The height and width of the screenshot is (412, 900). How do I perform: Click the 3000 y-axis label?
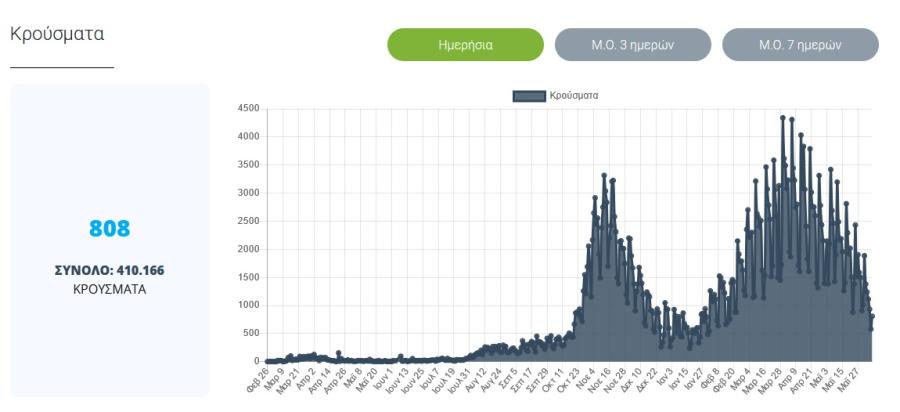tap(248, 193)
